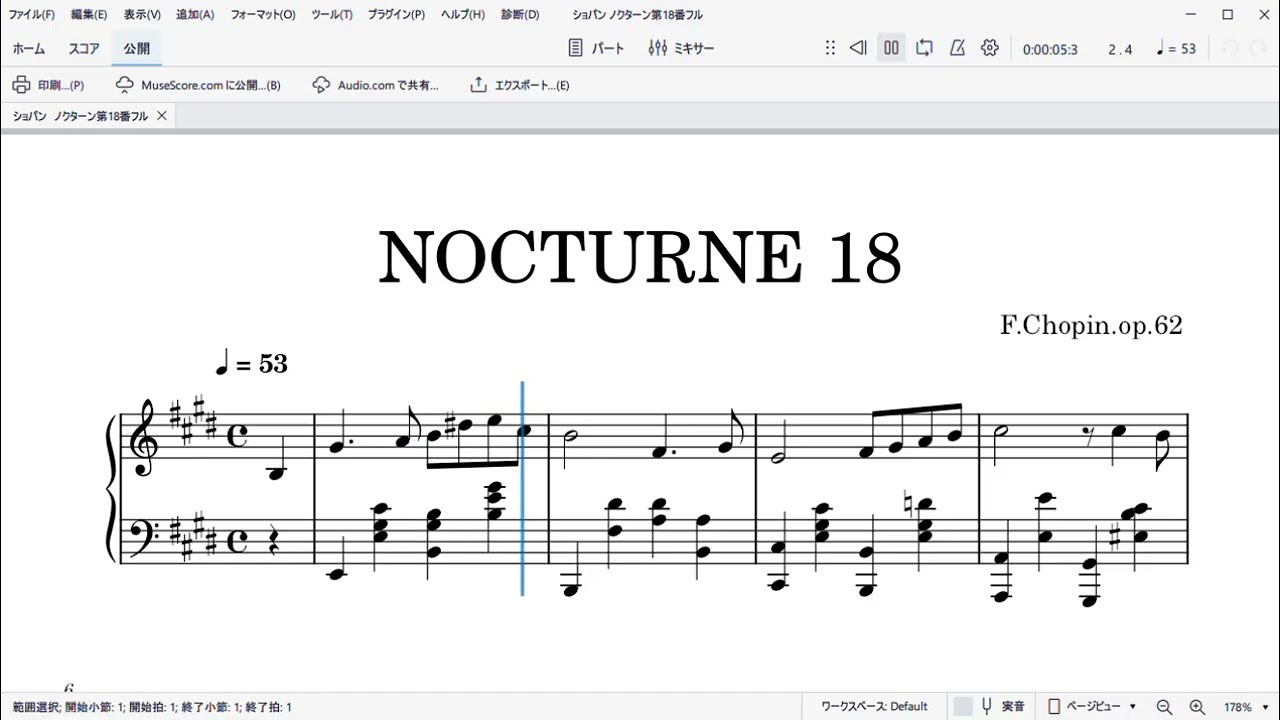This screenshot has width=1280, height=720.
Task: Switch to the スコア tab
Action: click(x=84, y=48)
